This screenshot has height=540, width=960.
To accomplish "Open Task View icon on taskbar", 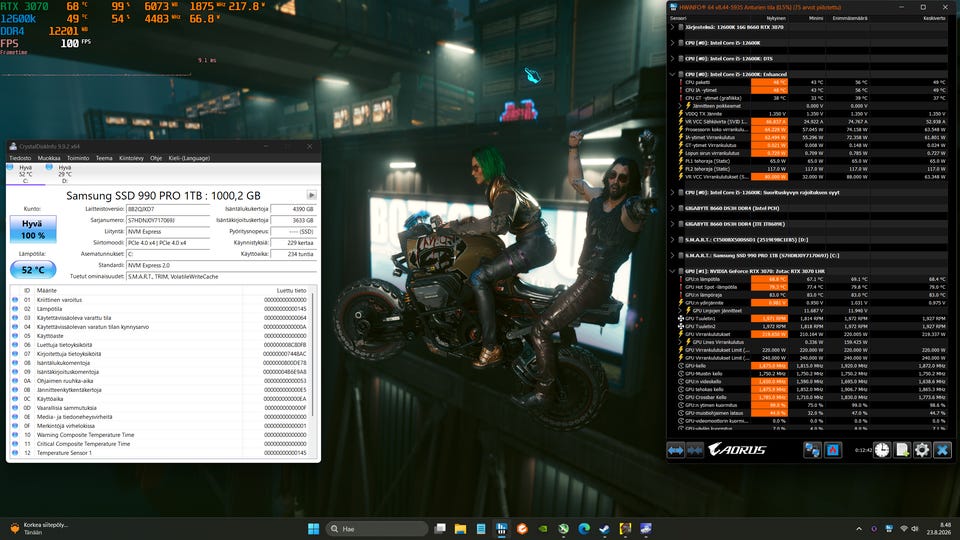I will click(x=440, y=528).
